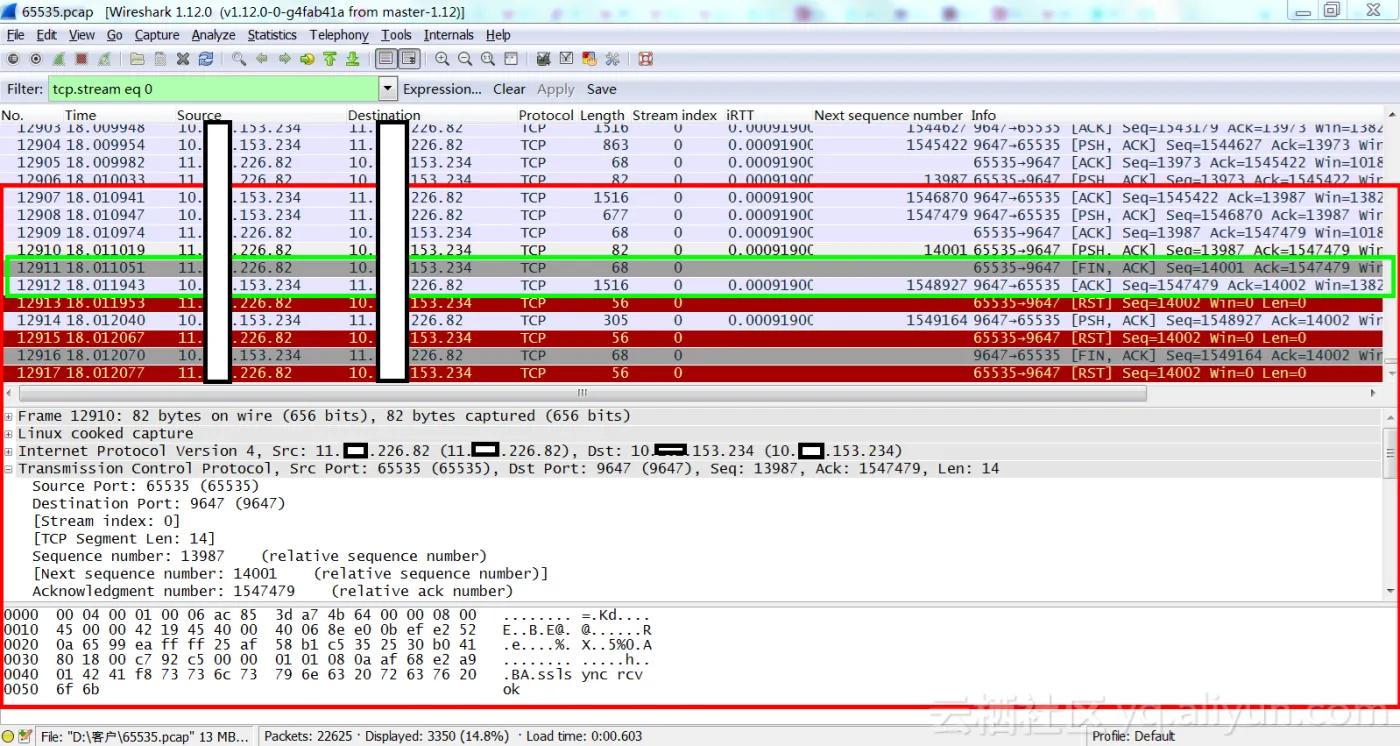Restart the running capture icon
Viewport: 1400px width, 746px height.
click(x=105, y=59)
